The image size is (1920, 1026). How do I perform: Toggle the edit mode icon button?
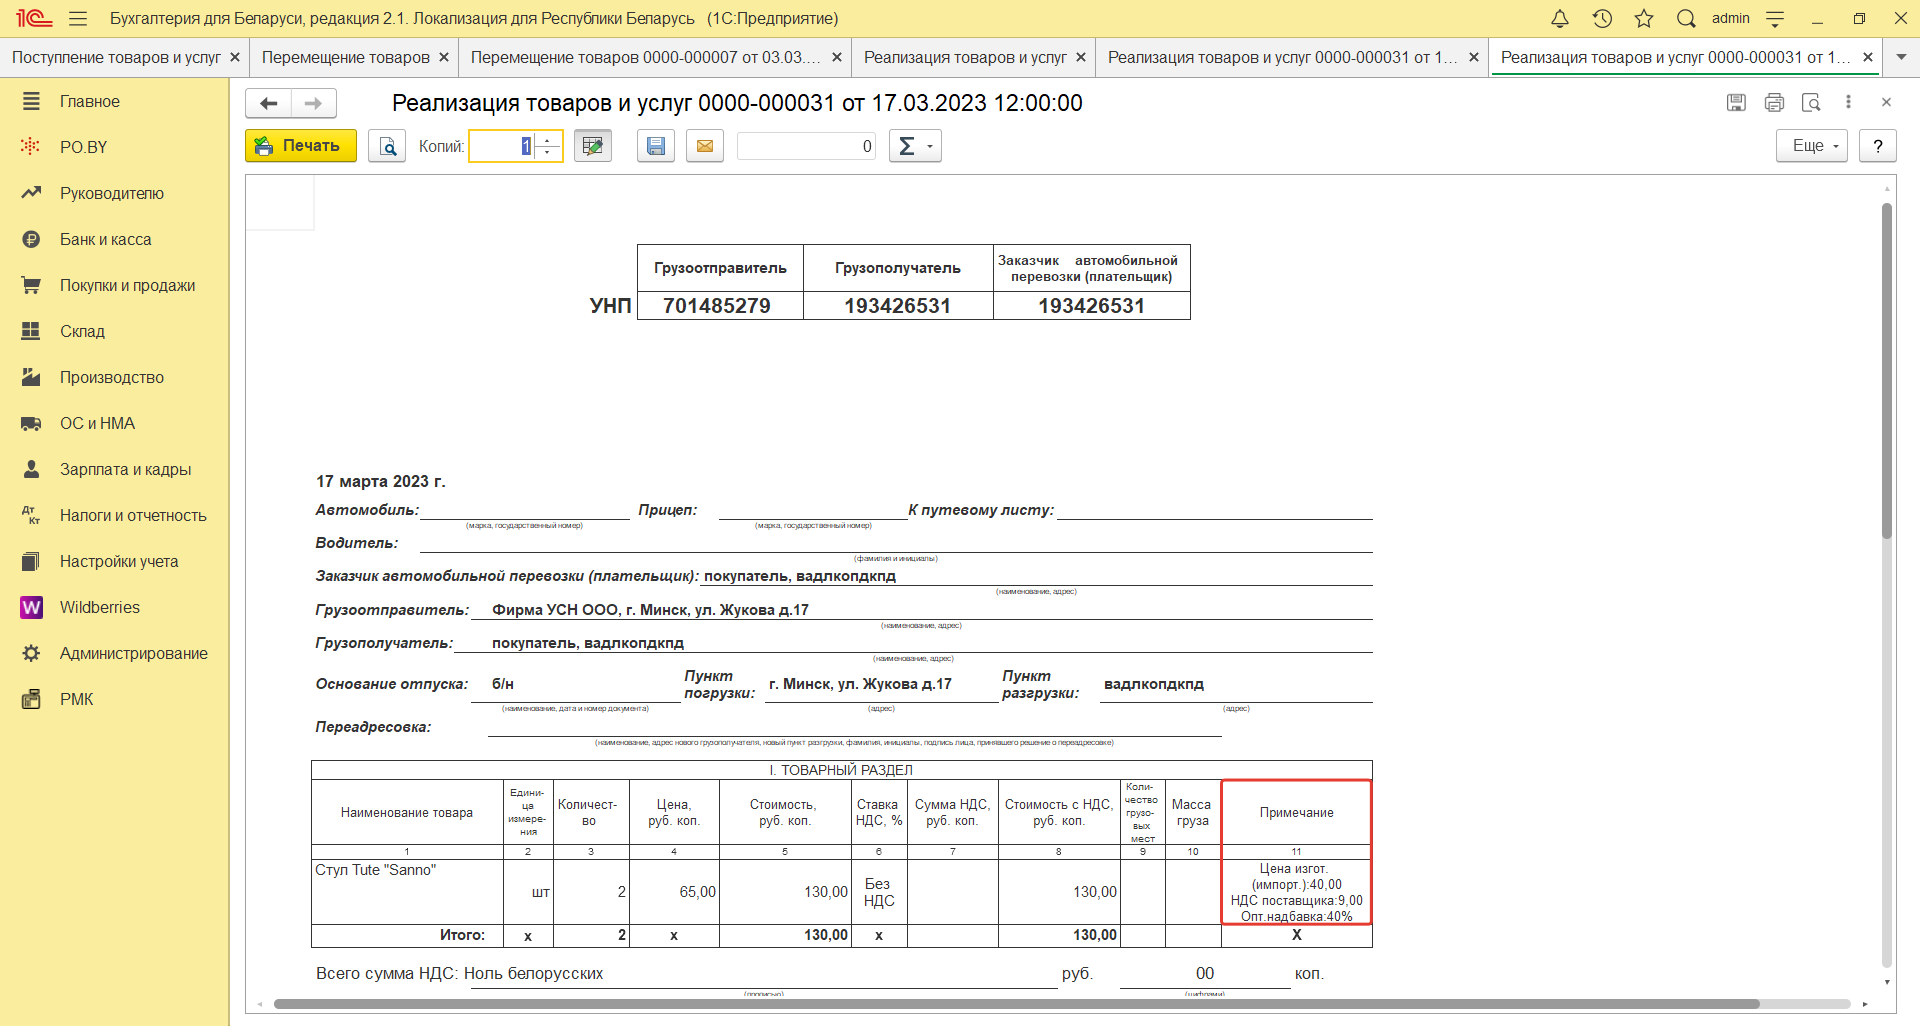click(593, 146)
